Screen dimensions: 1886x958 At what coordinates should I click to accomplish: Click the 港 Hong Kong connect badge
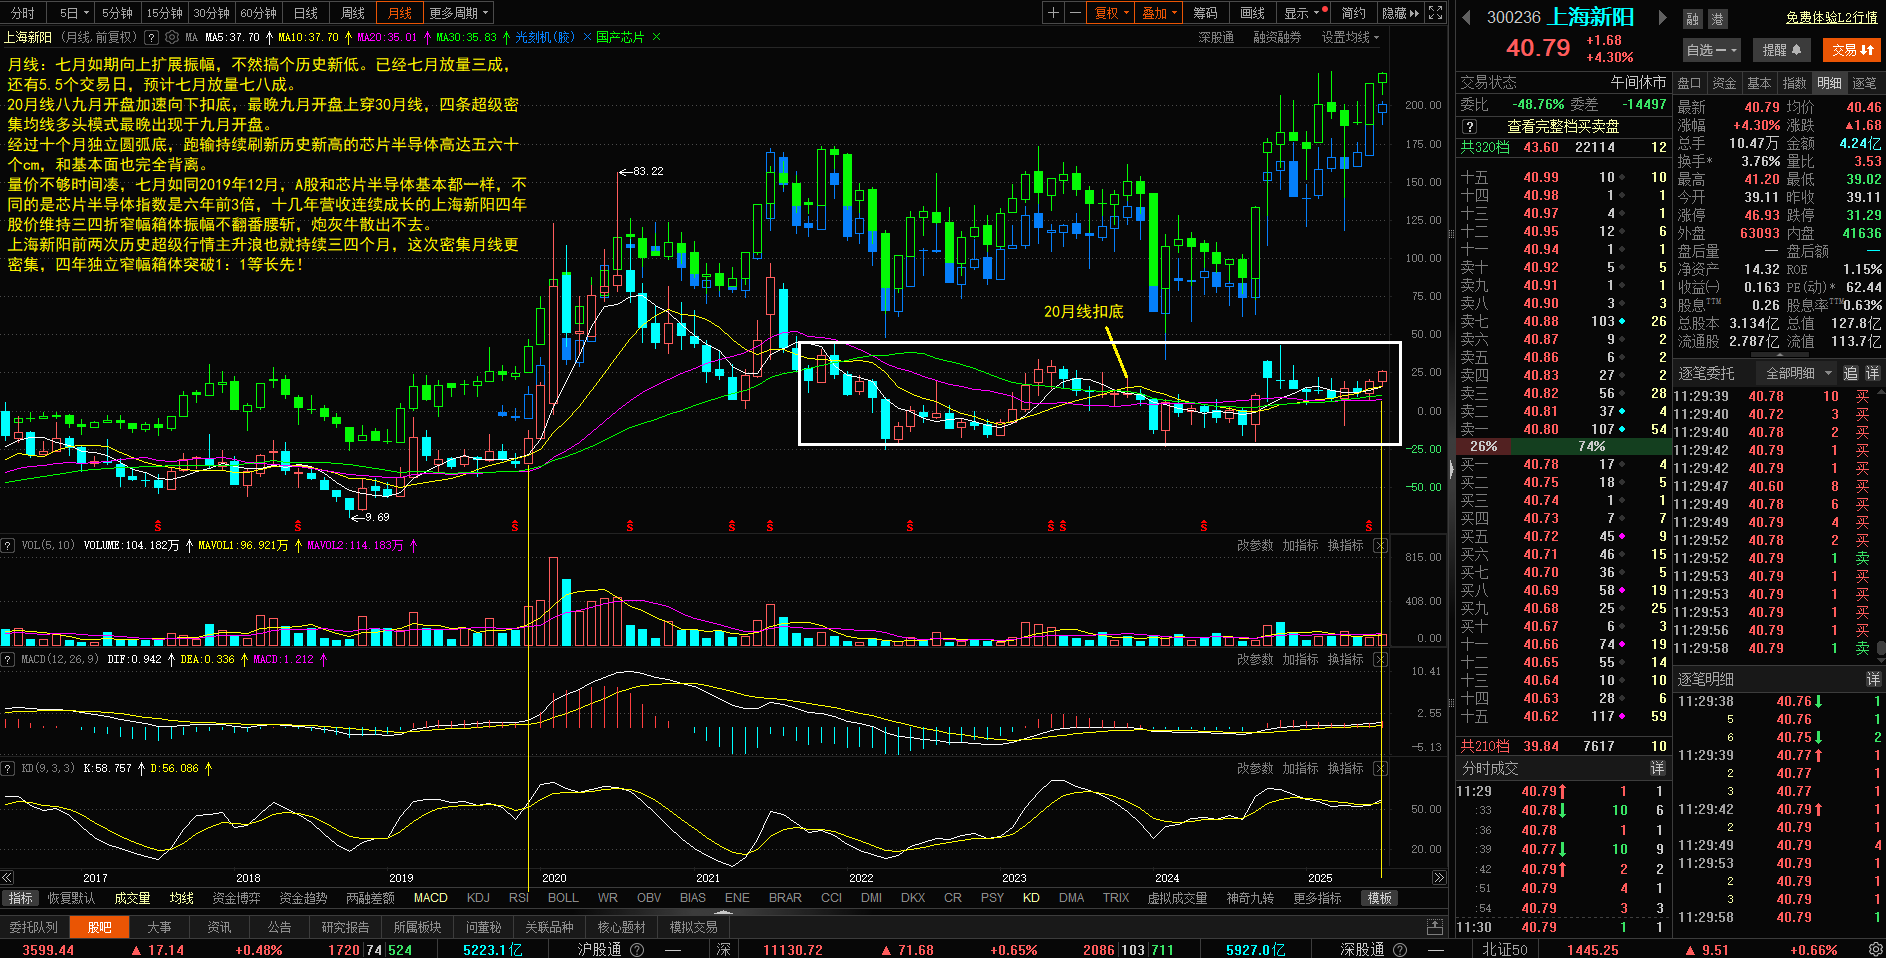(1716, 19)
